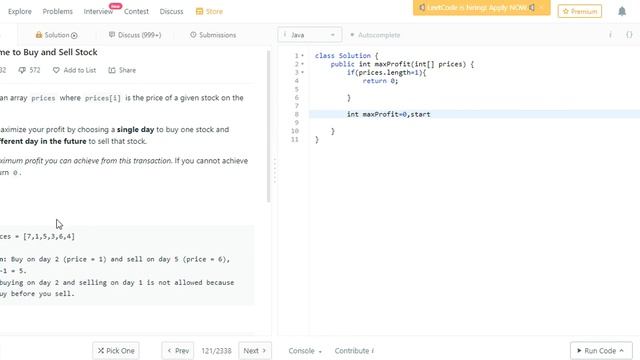640x360 pixels.
Task: Click the Submissions clock icon
Action: [193, 35]
